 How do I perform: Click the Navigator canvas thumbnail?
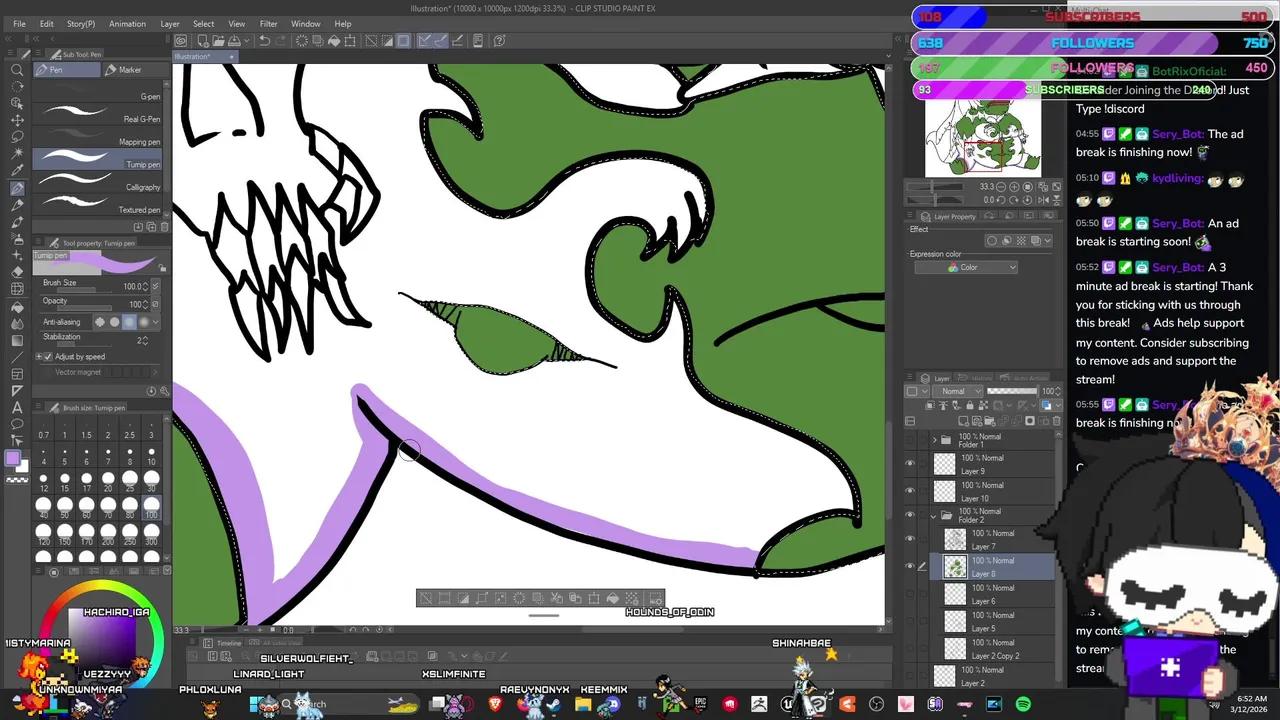tap(983, 137)
